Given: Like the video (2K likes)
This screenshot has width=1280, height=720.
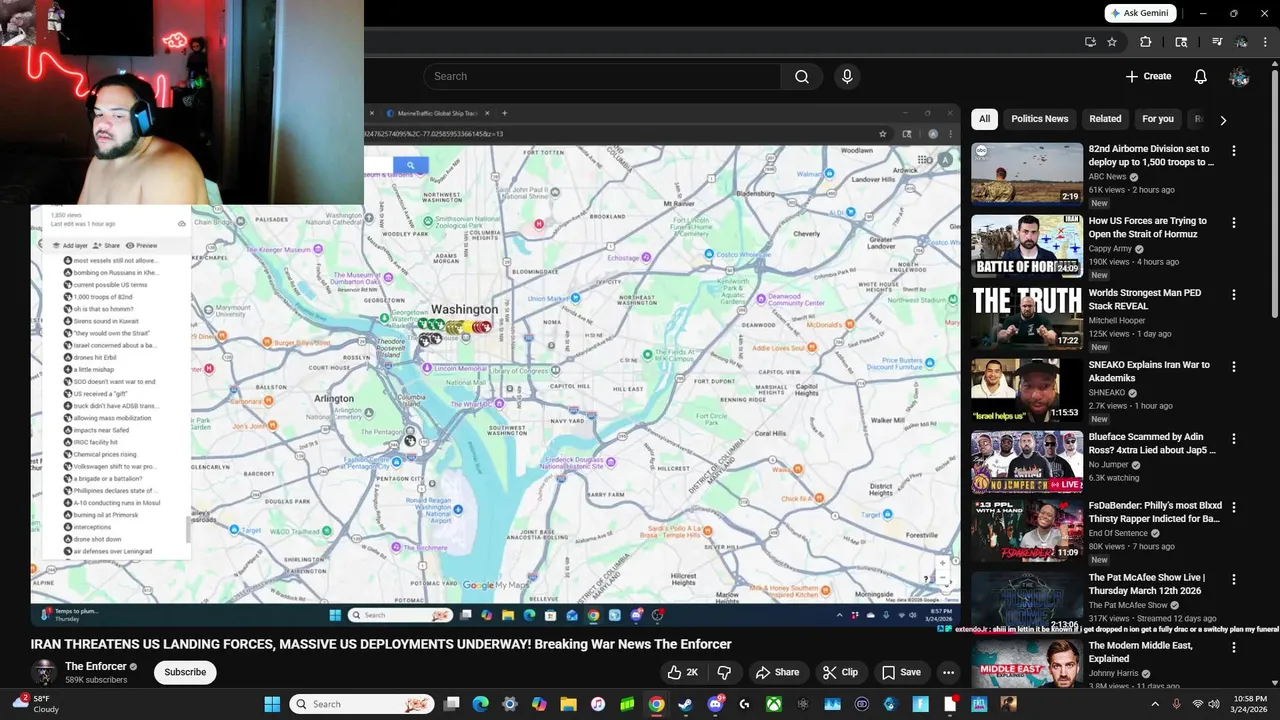Looking at the screenshot, I should coord(682,672).
